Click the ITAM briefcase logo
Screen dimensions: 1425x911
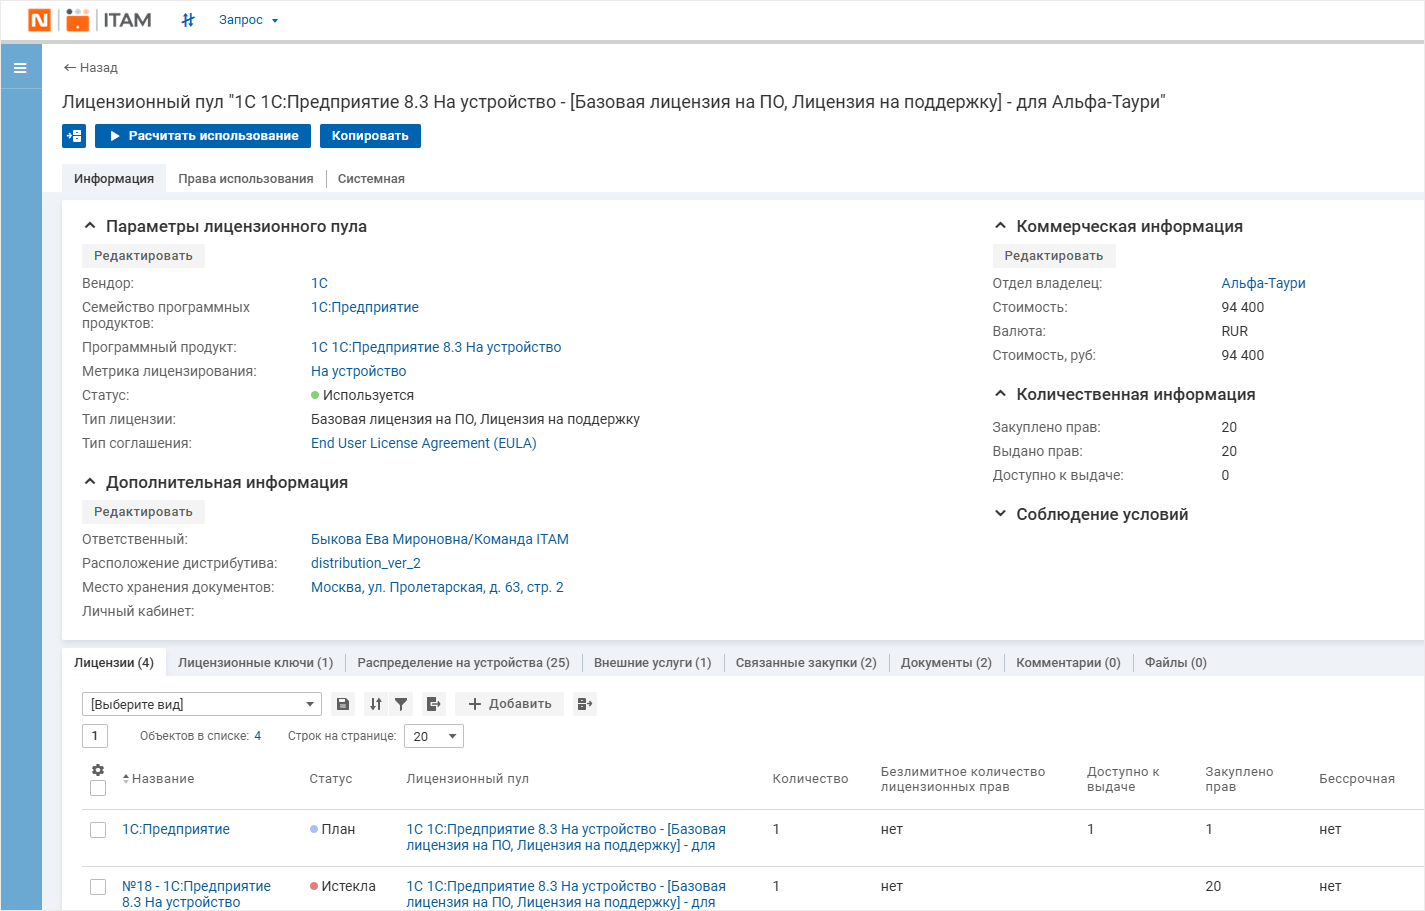(78, 20)
